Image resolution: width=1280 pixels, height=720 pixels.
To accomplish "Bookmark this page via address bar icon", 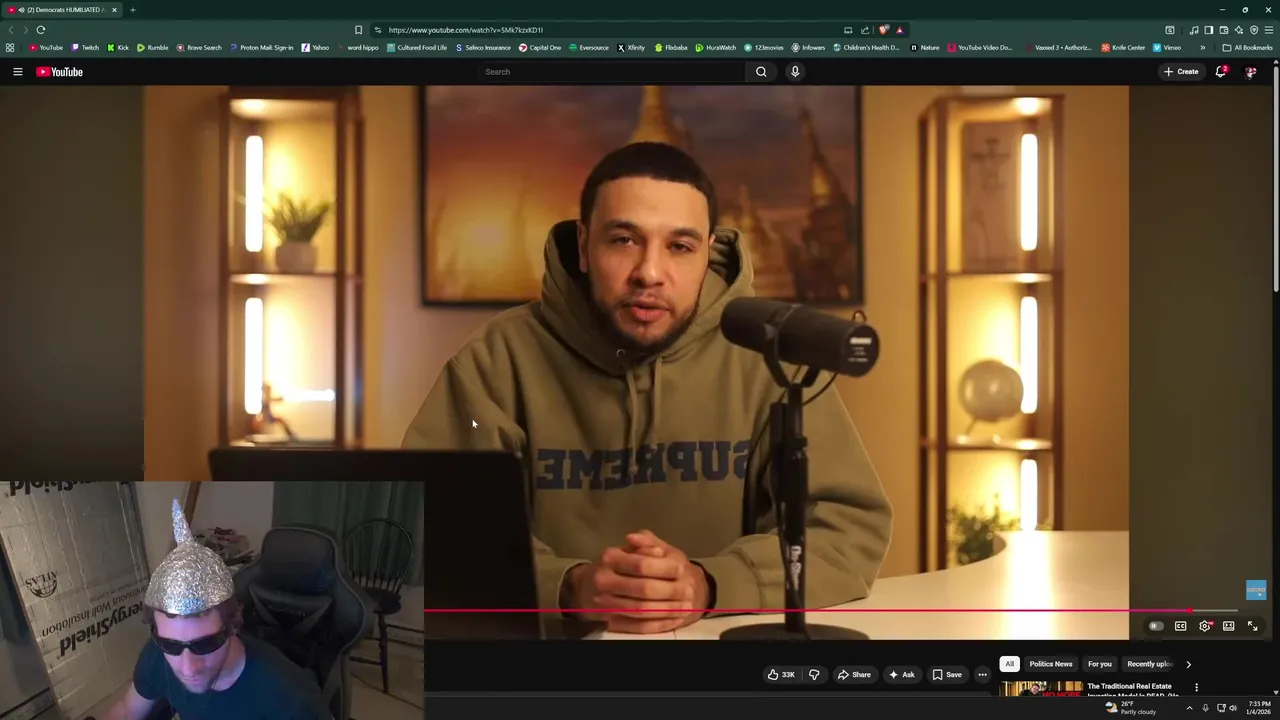I will [358, 30].
